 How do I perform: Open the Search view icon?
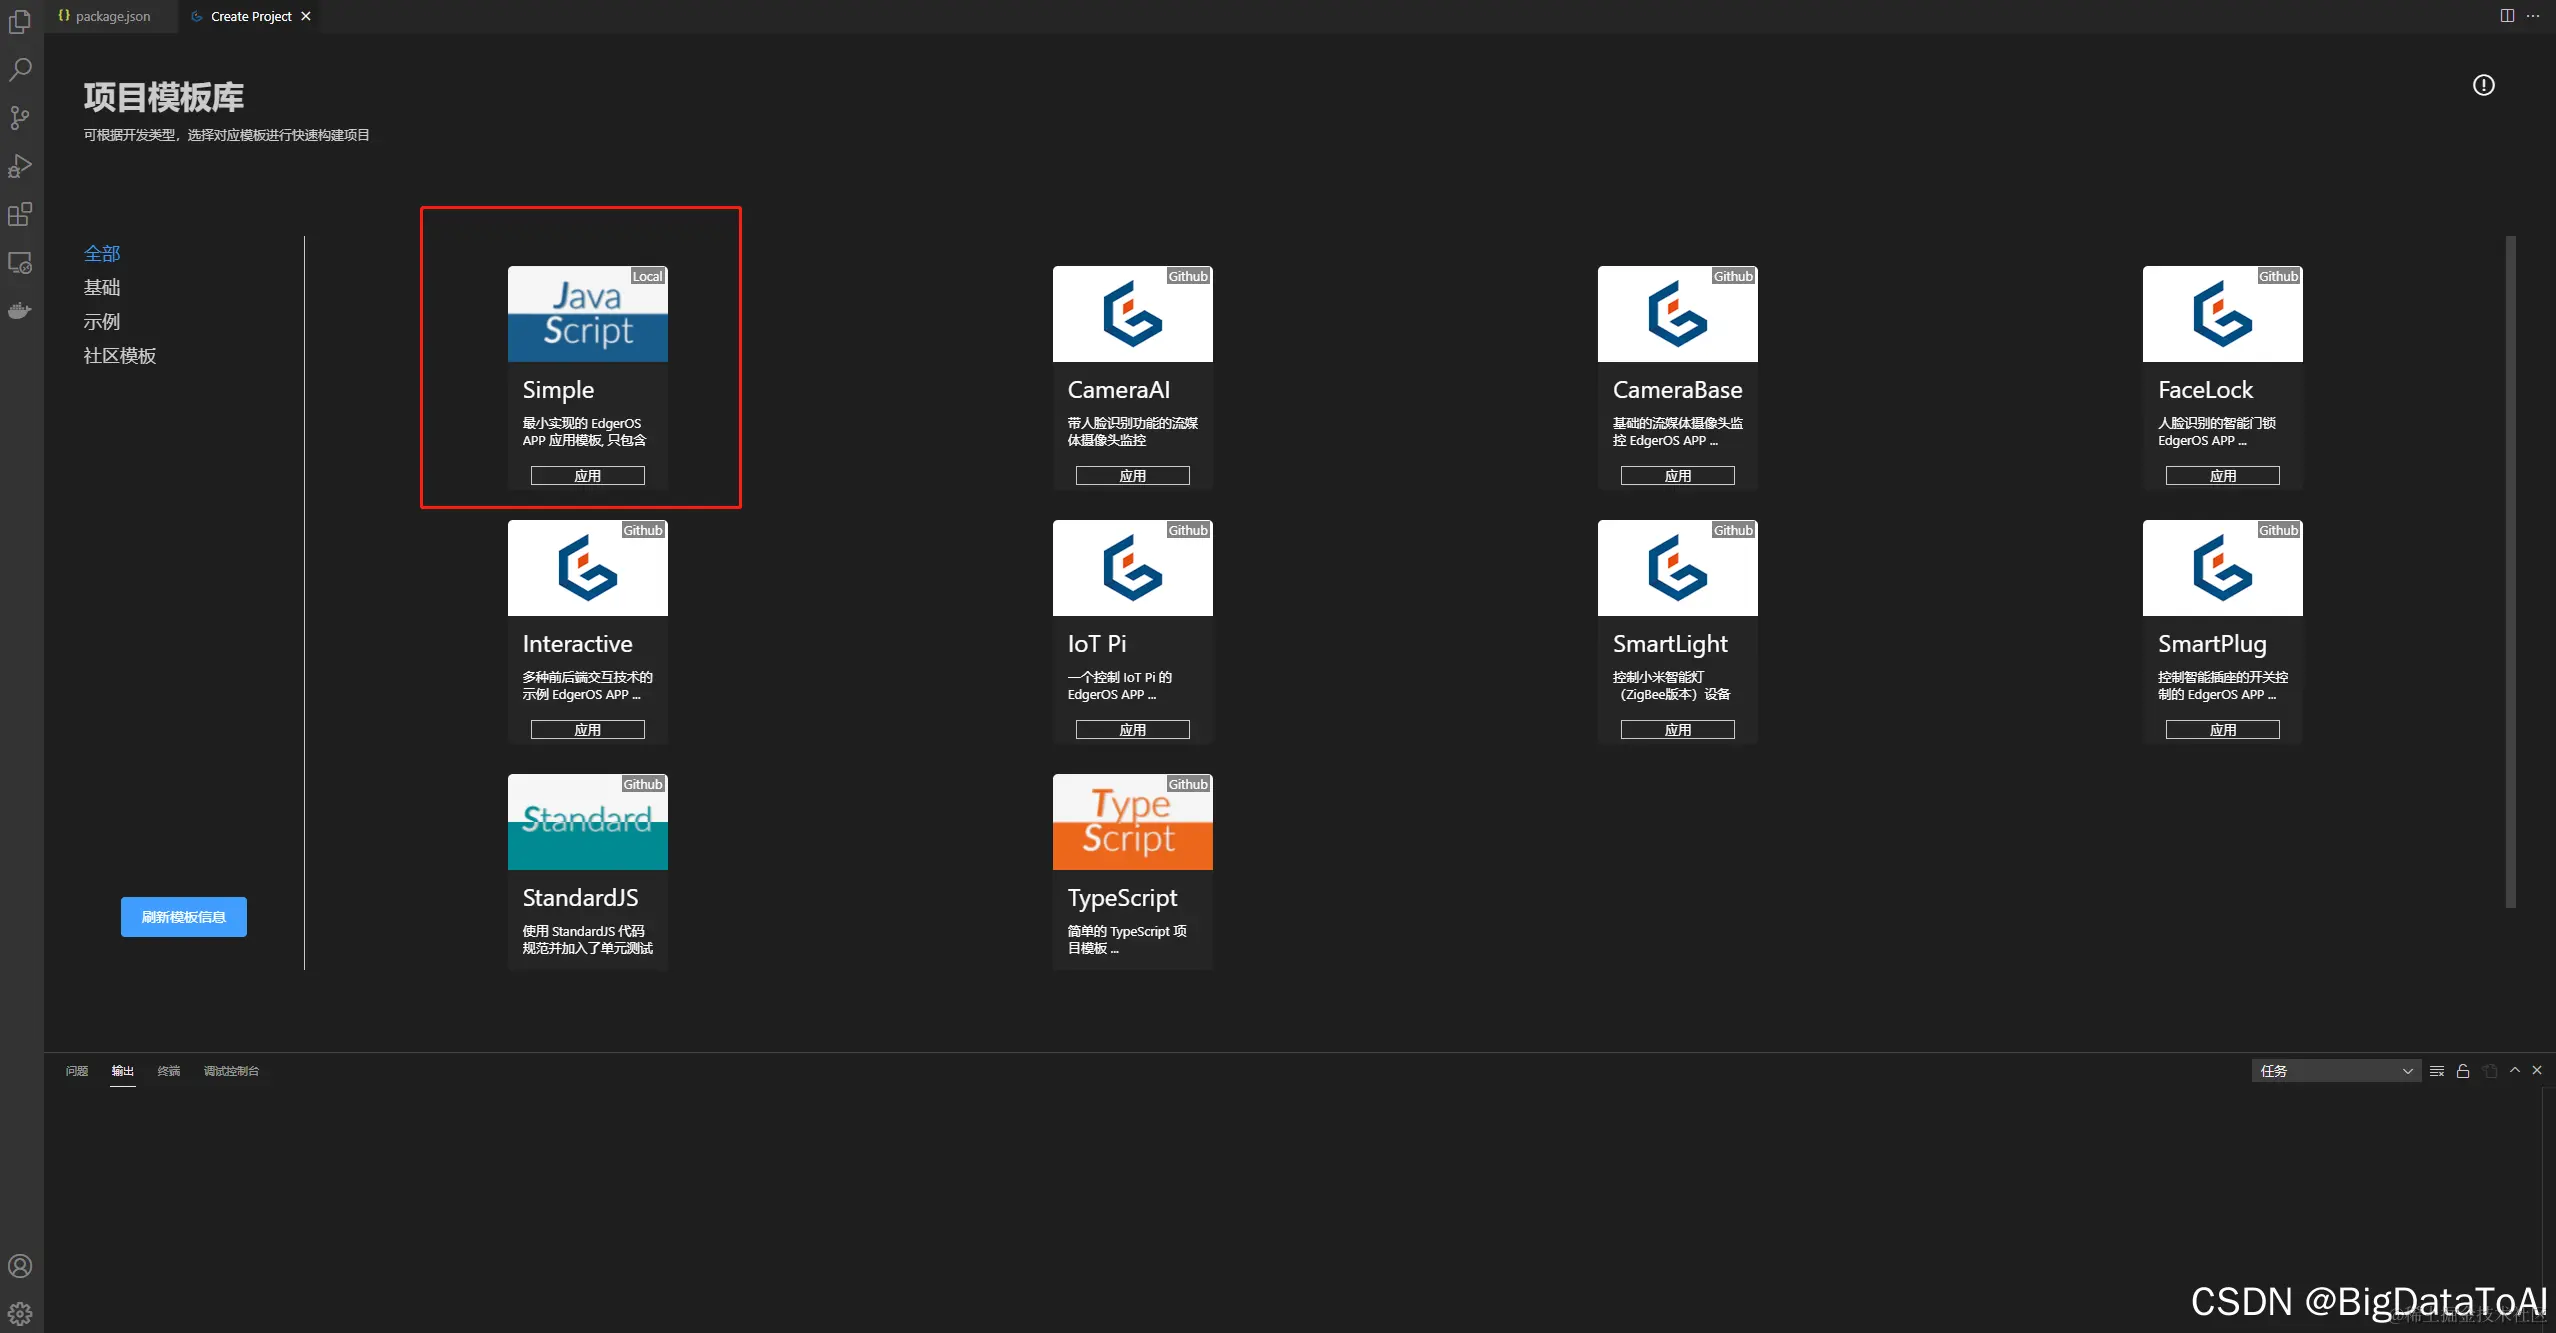point(20,69)
